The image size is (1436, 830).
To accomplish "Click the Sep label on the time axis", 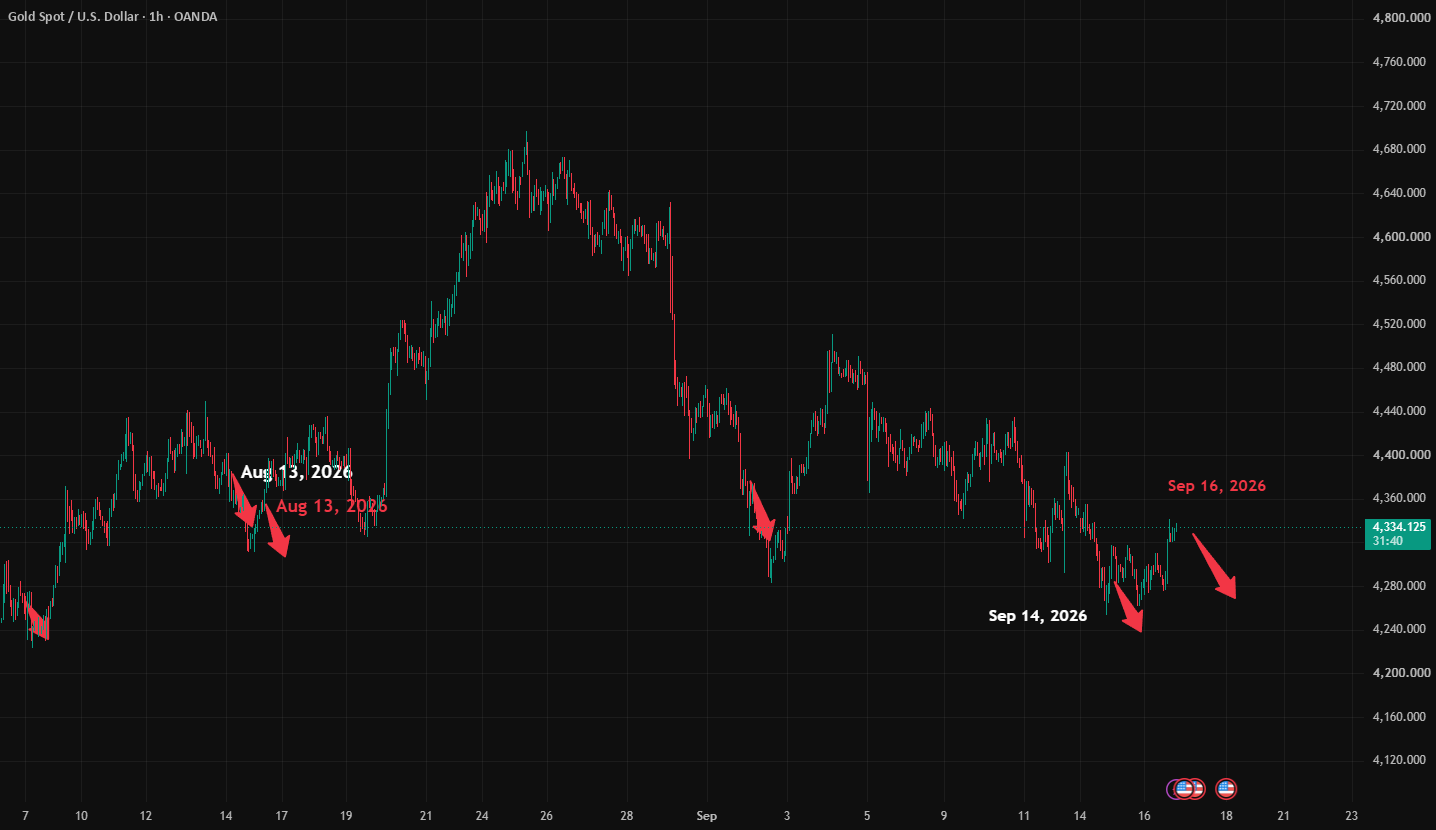I will coord(709,815).
